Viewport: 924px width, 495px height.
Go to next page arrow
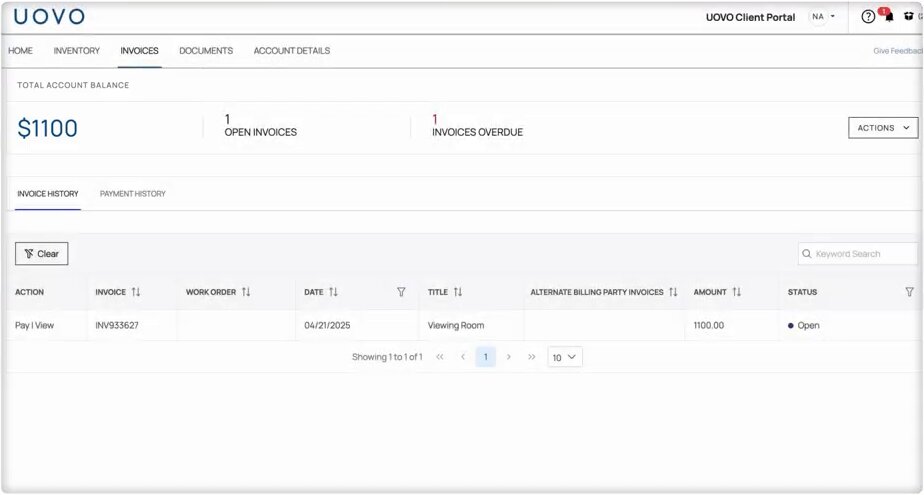pyautogui.click(x=509, y=357)
